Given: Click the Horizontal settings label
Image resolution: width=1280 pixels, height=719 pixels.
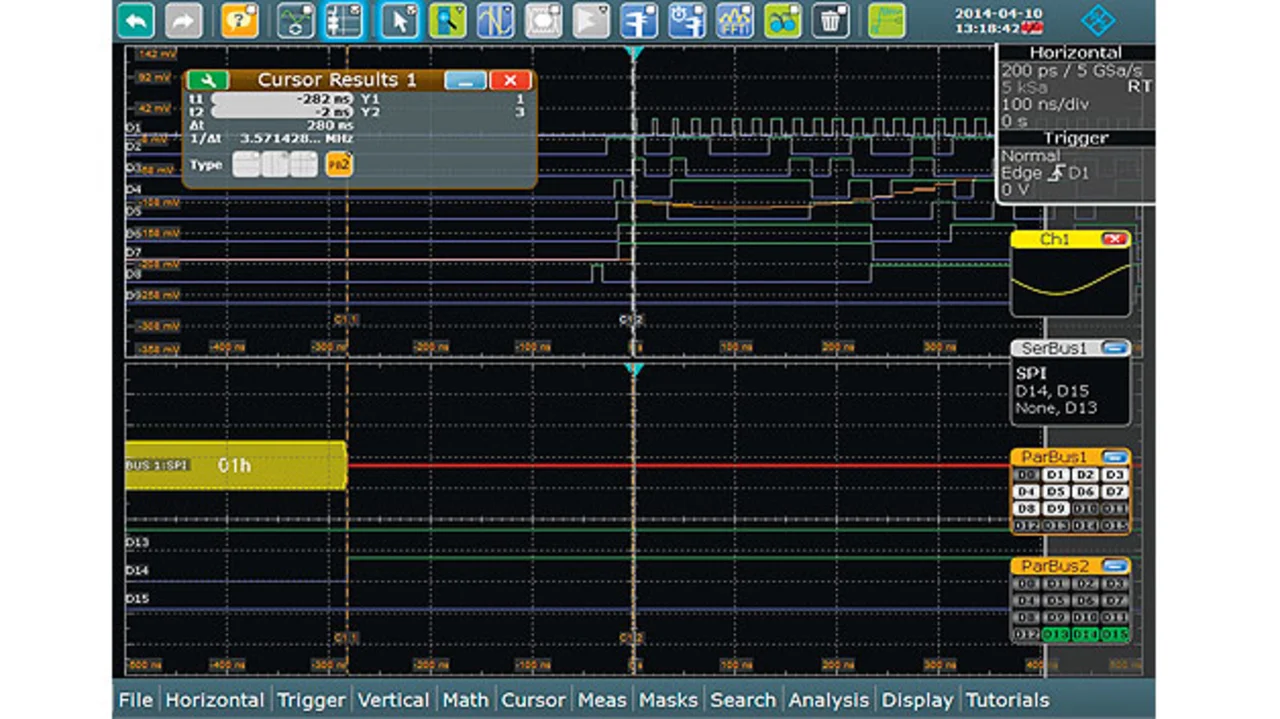Looking at the screenshot, I should (x=1075, y=53).
